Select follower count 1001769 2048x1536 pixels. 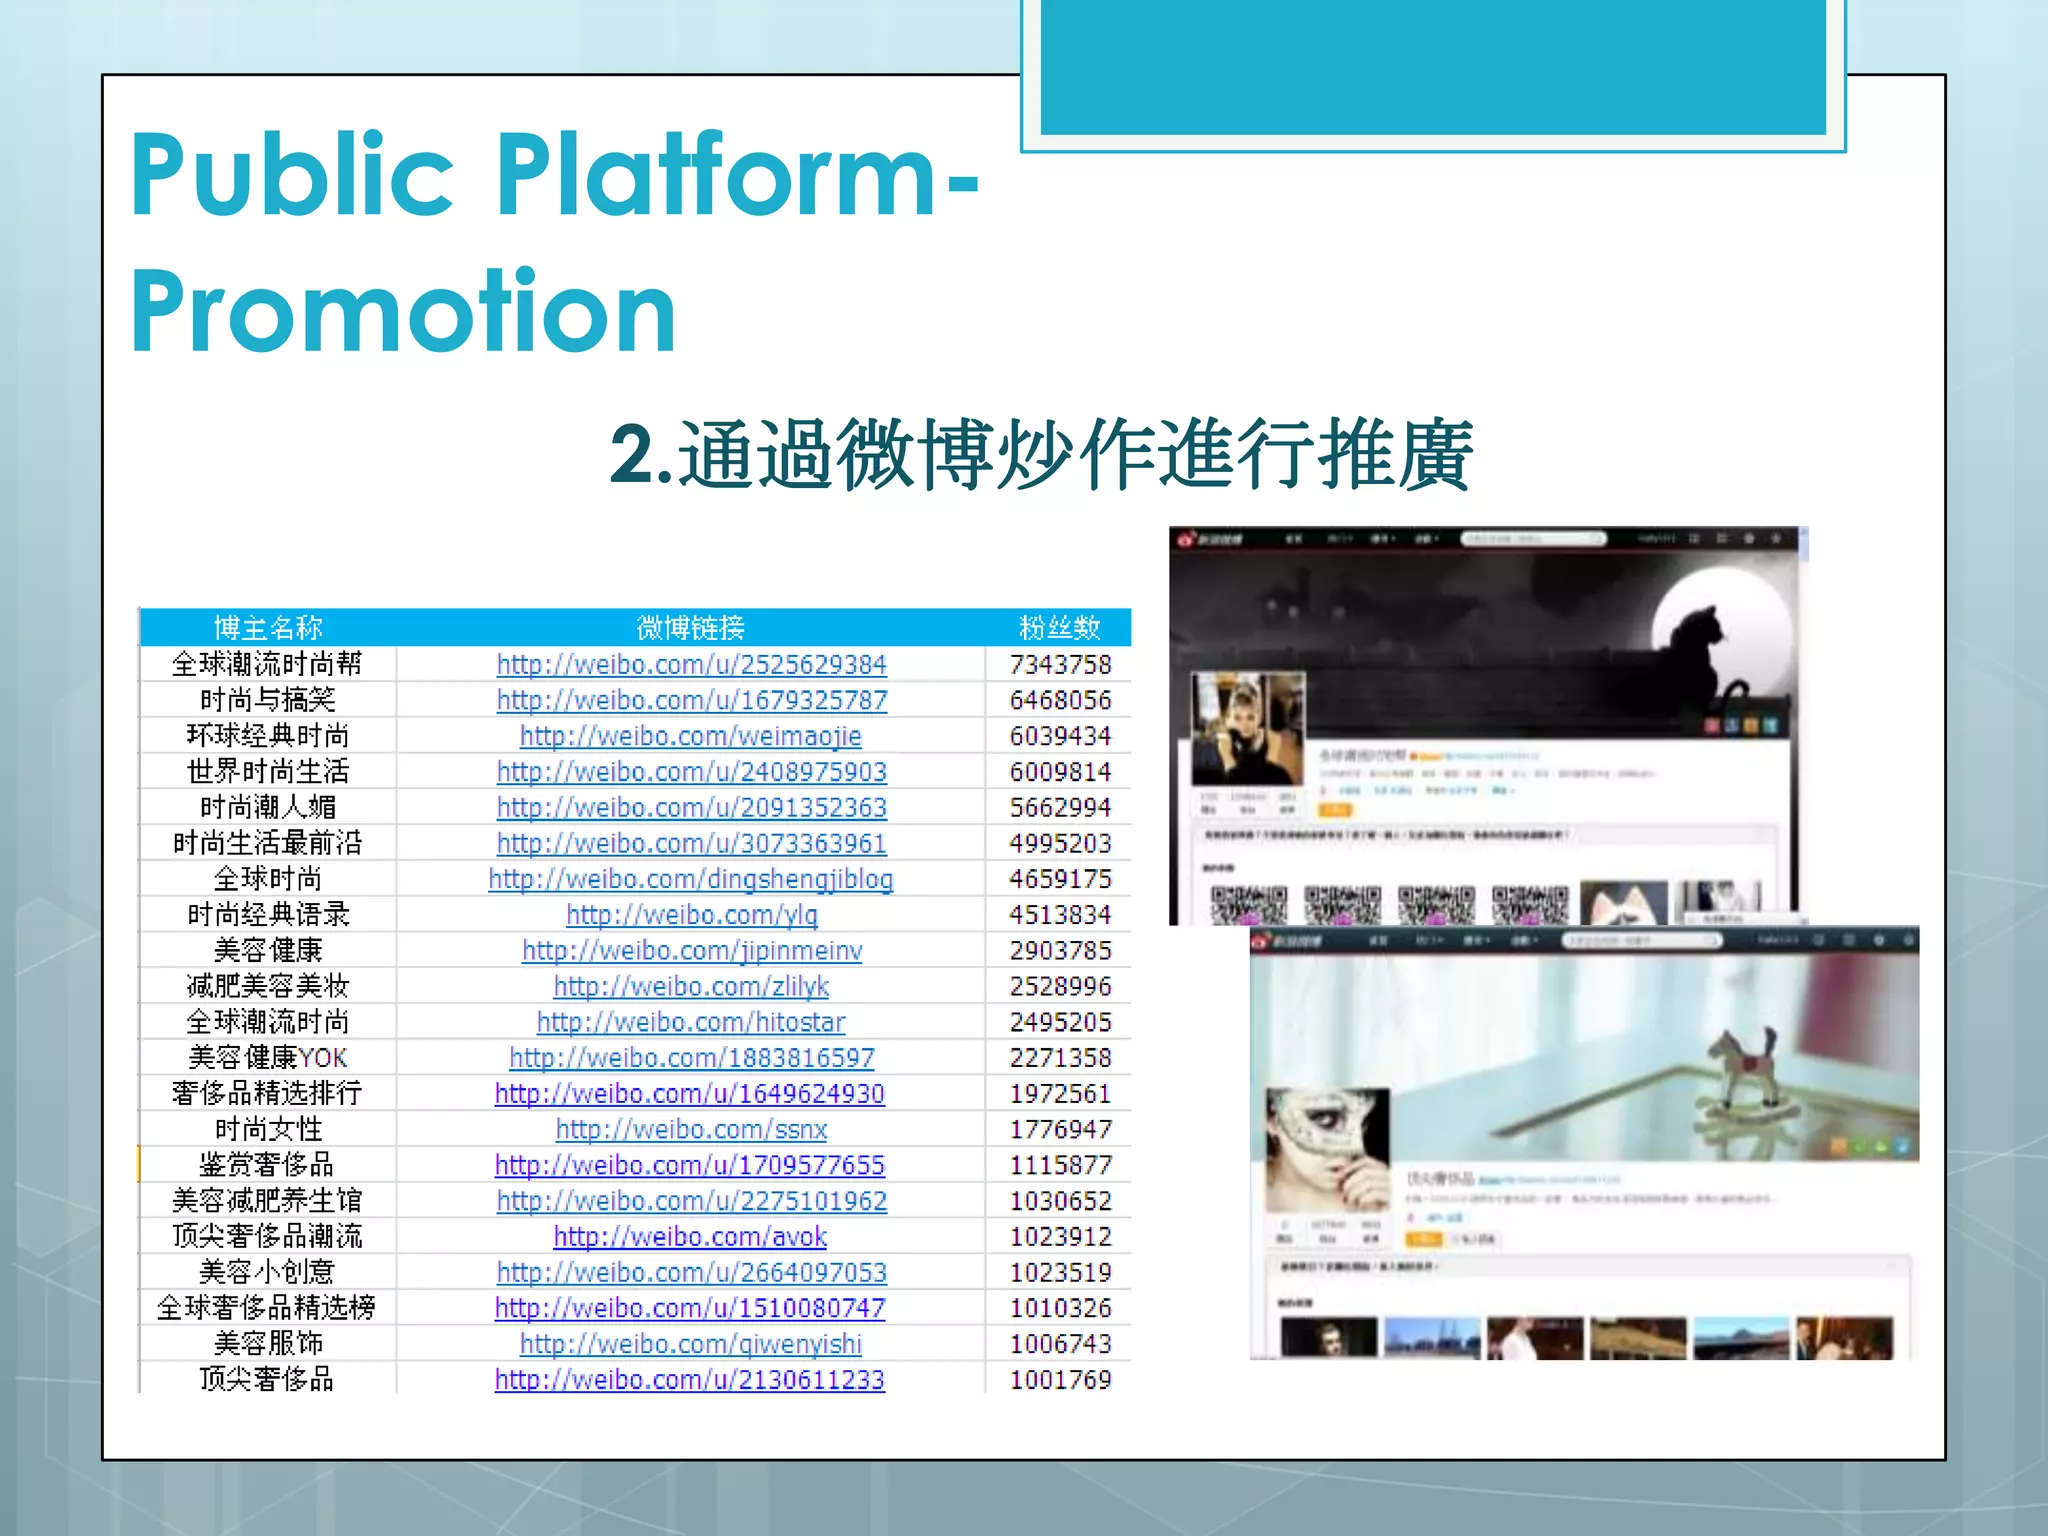(1060, 1380)
